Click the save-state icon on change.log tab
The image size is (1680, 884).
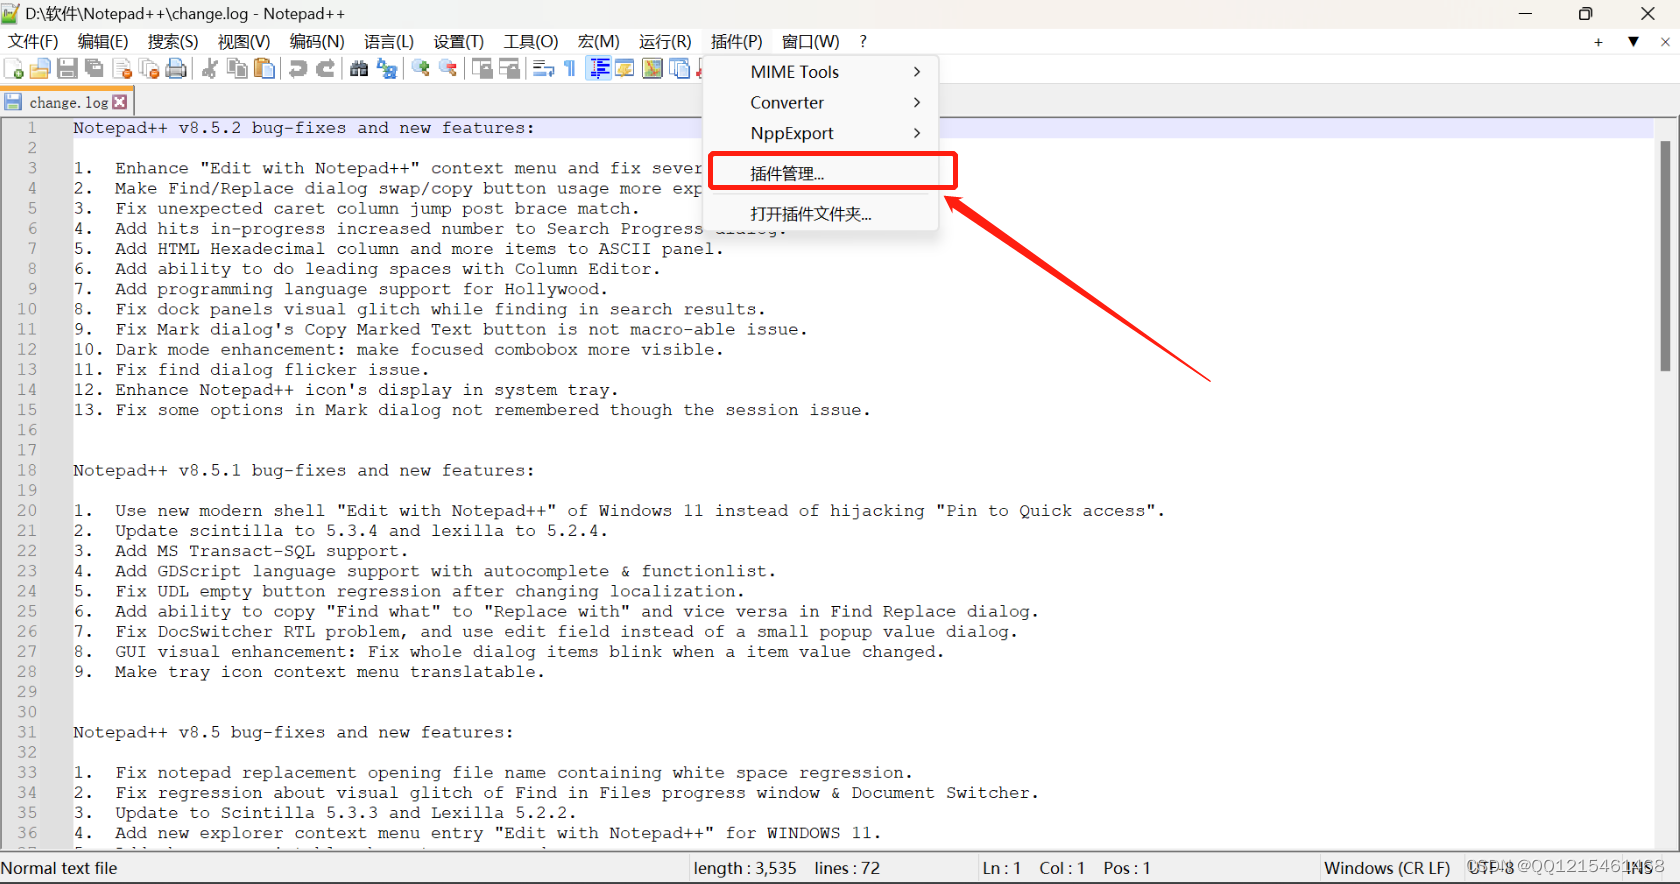point(13,102)
